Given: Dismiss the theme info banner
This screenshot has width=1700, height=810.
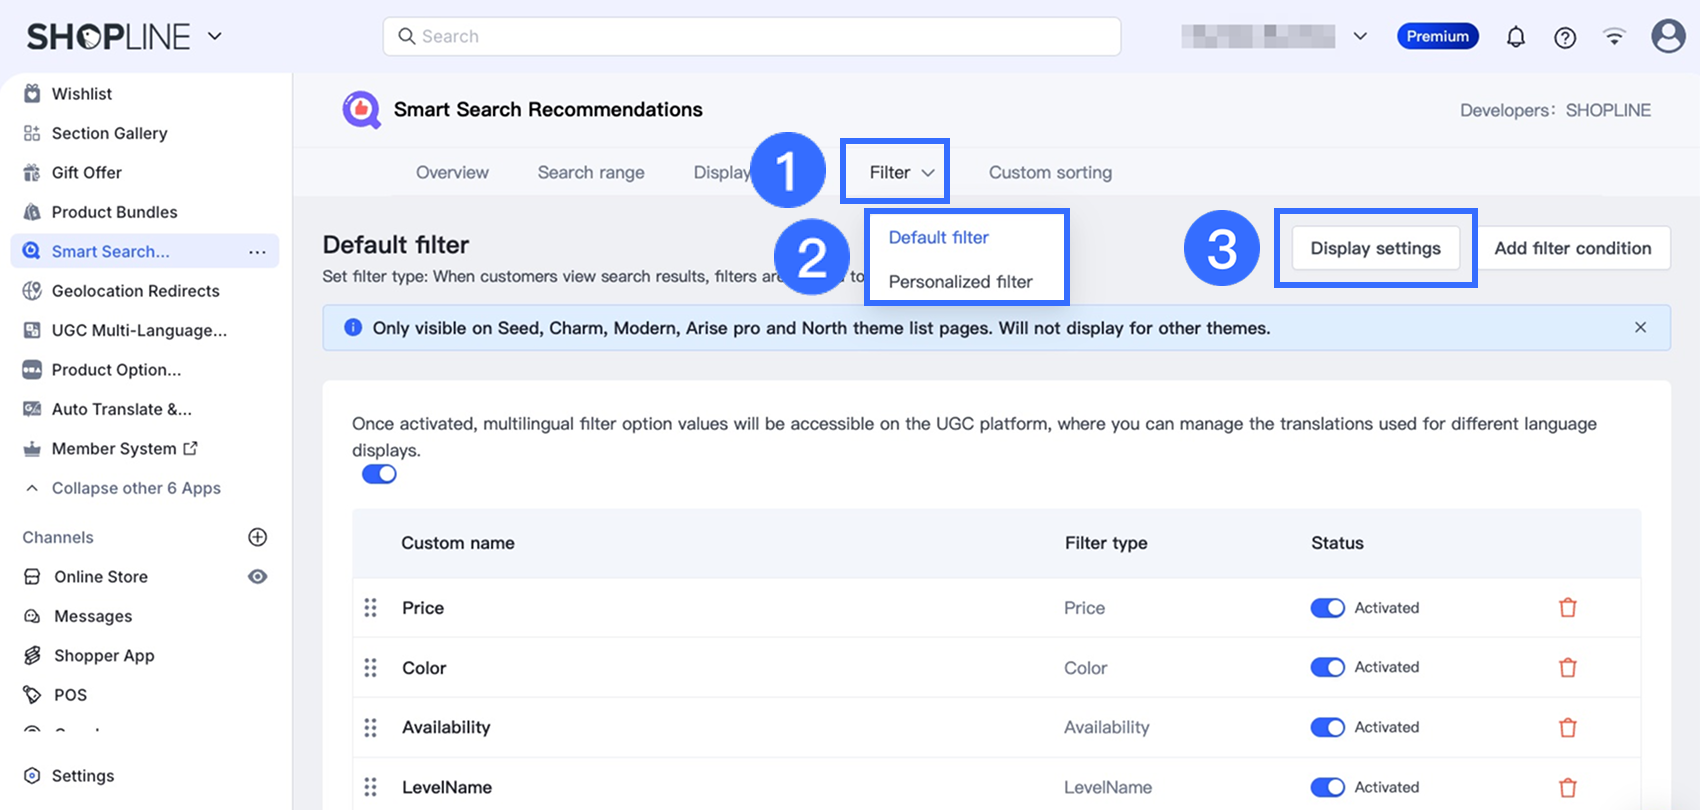Looking at the screenshot, I should [1640, 327].
